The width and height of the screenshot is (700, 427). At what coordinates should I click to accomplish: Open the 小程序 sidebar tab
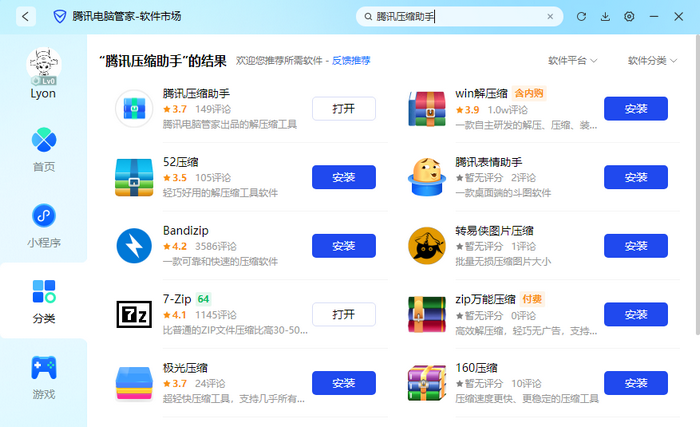click(43, 225)
